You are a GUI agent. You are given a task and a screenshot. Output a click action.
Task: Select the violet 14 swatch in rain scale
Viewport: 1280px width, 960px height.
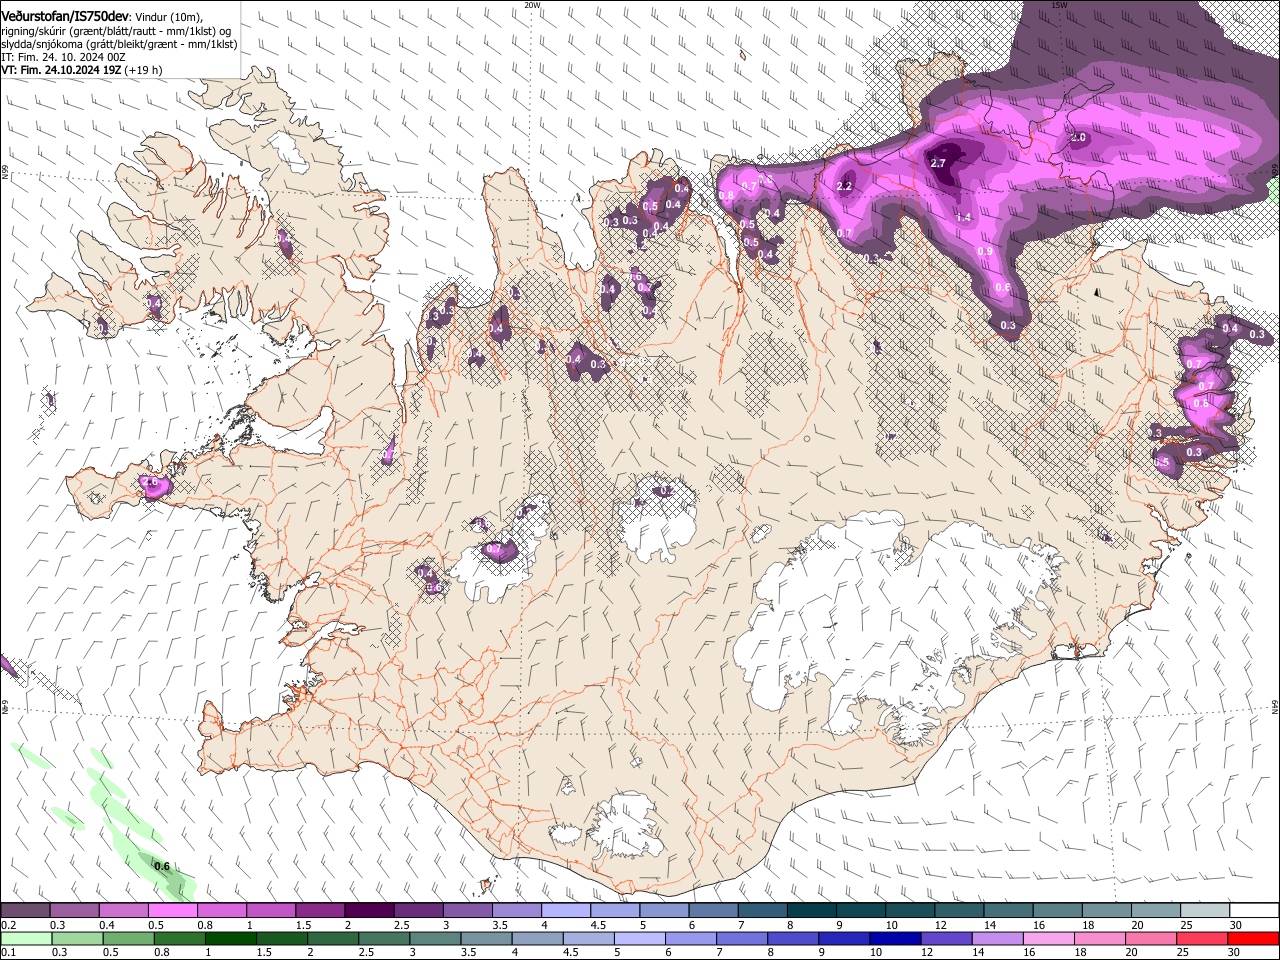tap(997, 939)
